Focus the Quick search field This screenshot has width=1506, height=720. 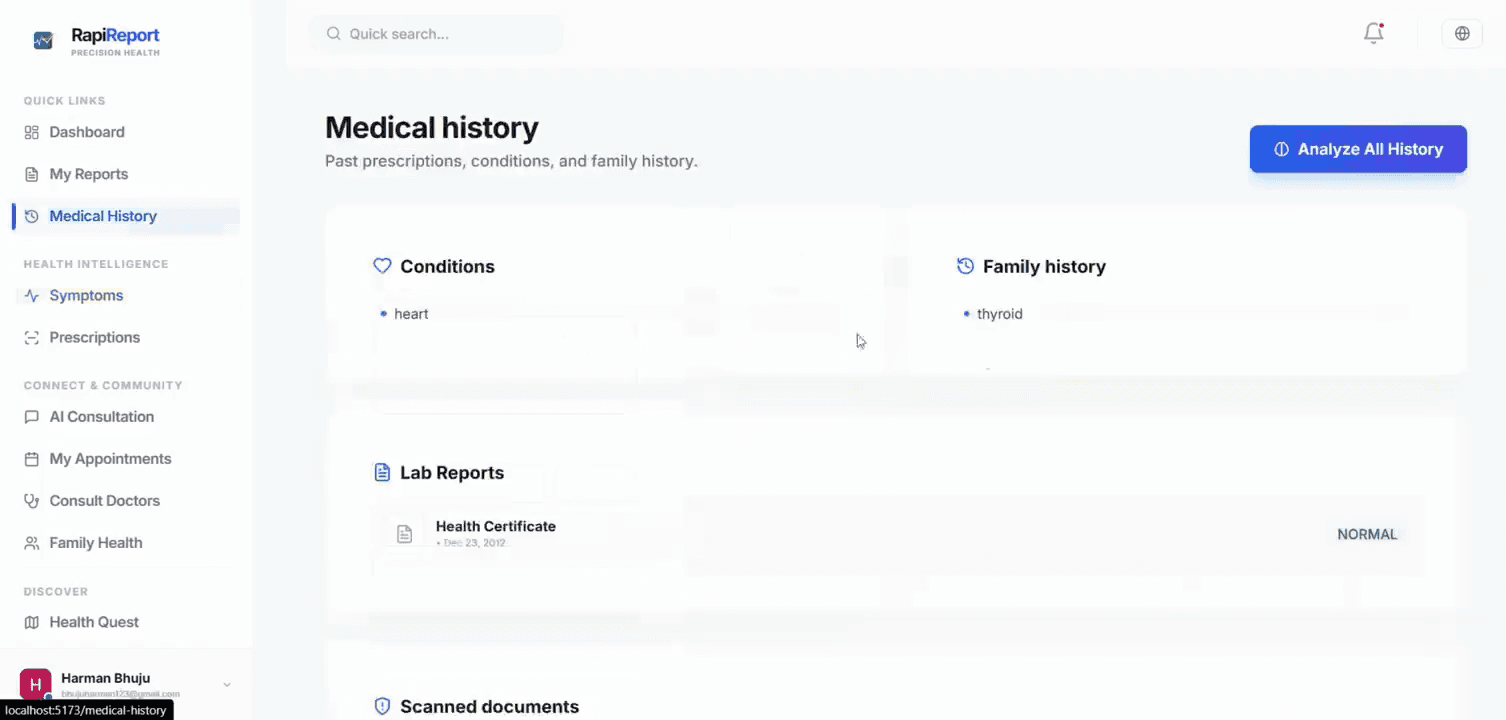[x=437, y=34]
